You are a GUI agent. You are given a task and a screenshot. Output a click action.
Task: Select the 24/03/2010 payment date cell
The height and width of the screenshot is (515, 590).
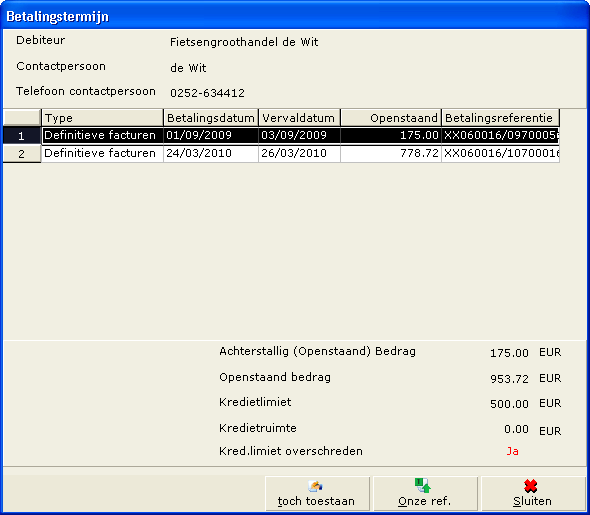211,153
